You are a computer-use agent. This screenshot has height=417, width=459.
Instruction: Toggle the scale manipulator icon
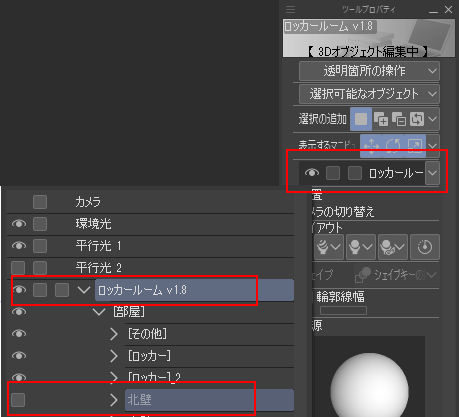pyautogui.click(x=415, y=146)
